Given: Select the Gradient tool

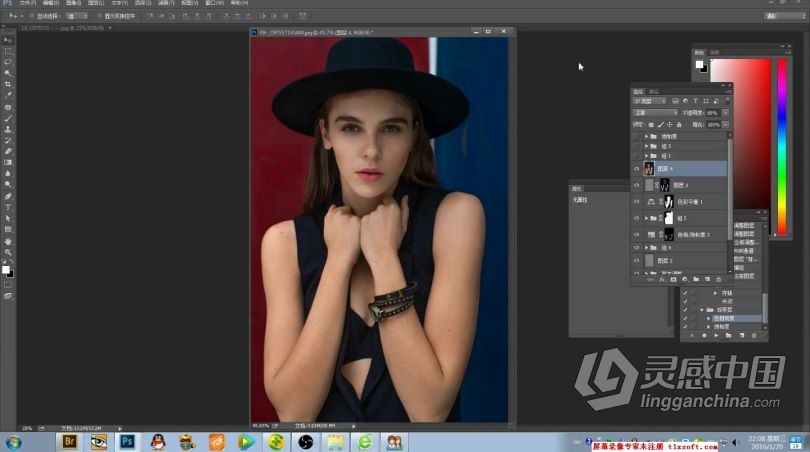Looking at the screenshot, I should point(8,162).
